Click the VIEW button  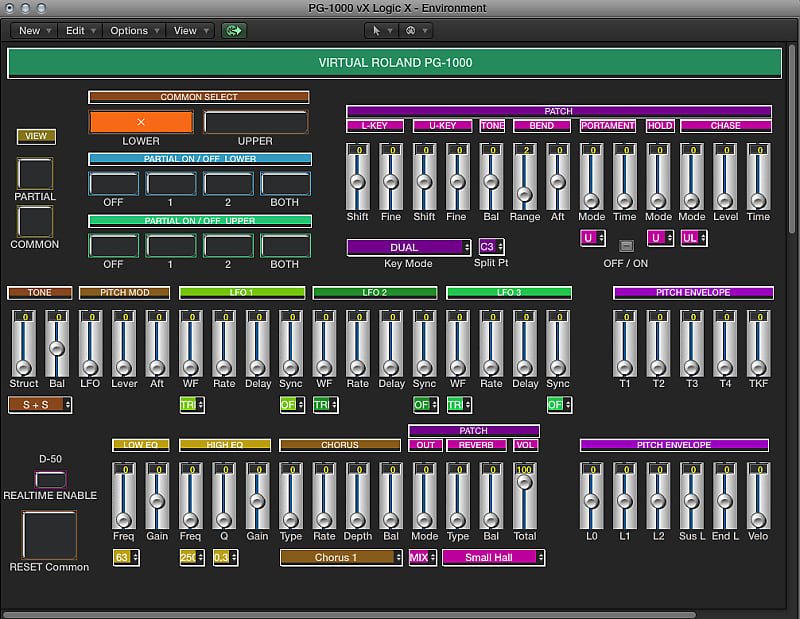[x=36, y=136]
